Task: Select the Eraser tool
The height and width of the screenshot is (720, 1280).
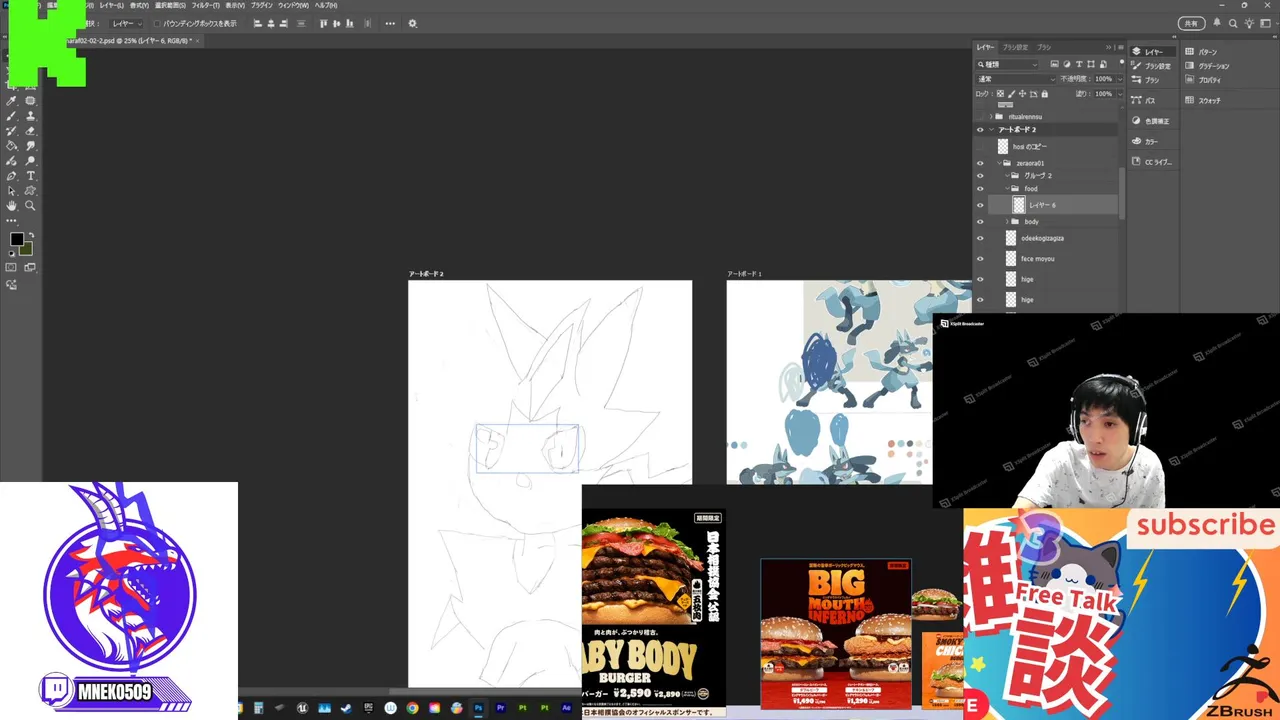Action: tap(30, 131)
